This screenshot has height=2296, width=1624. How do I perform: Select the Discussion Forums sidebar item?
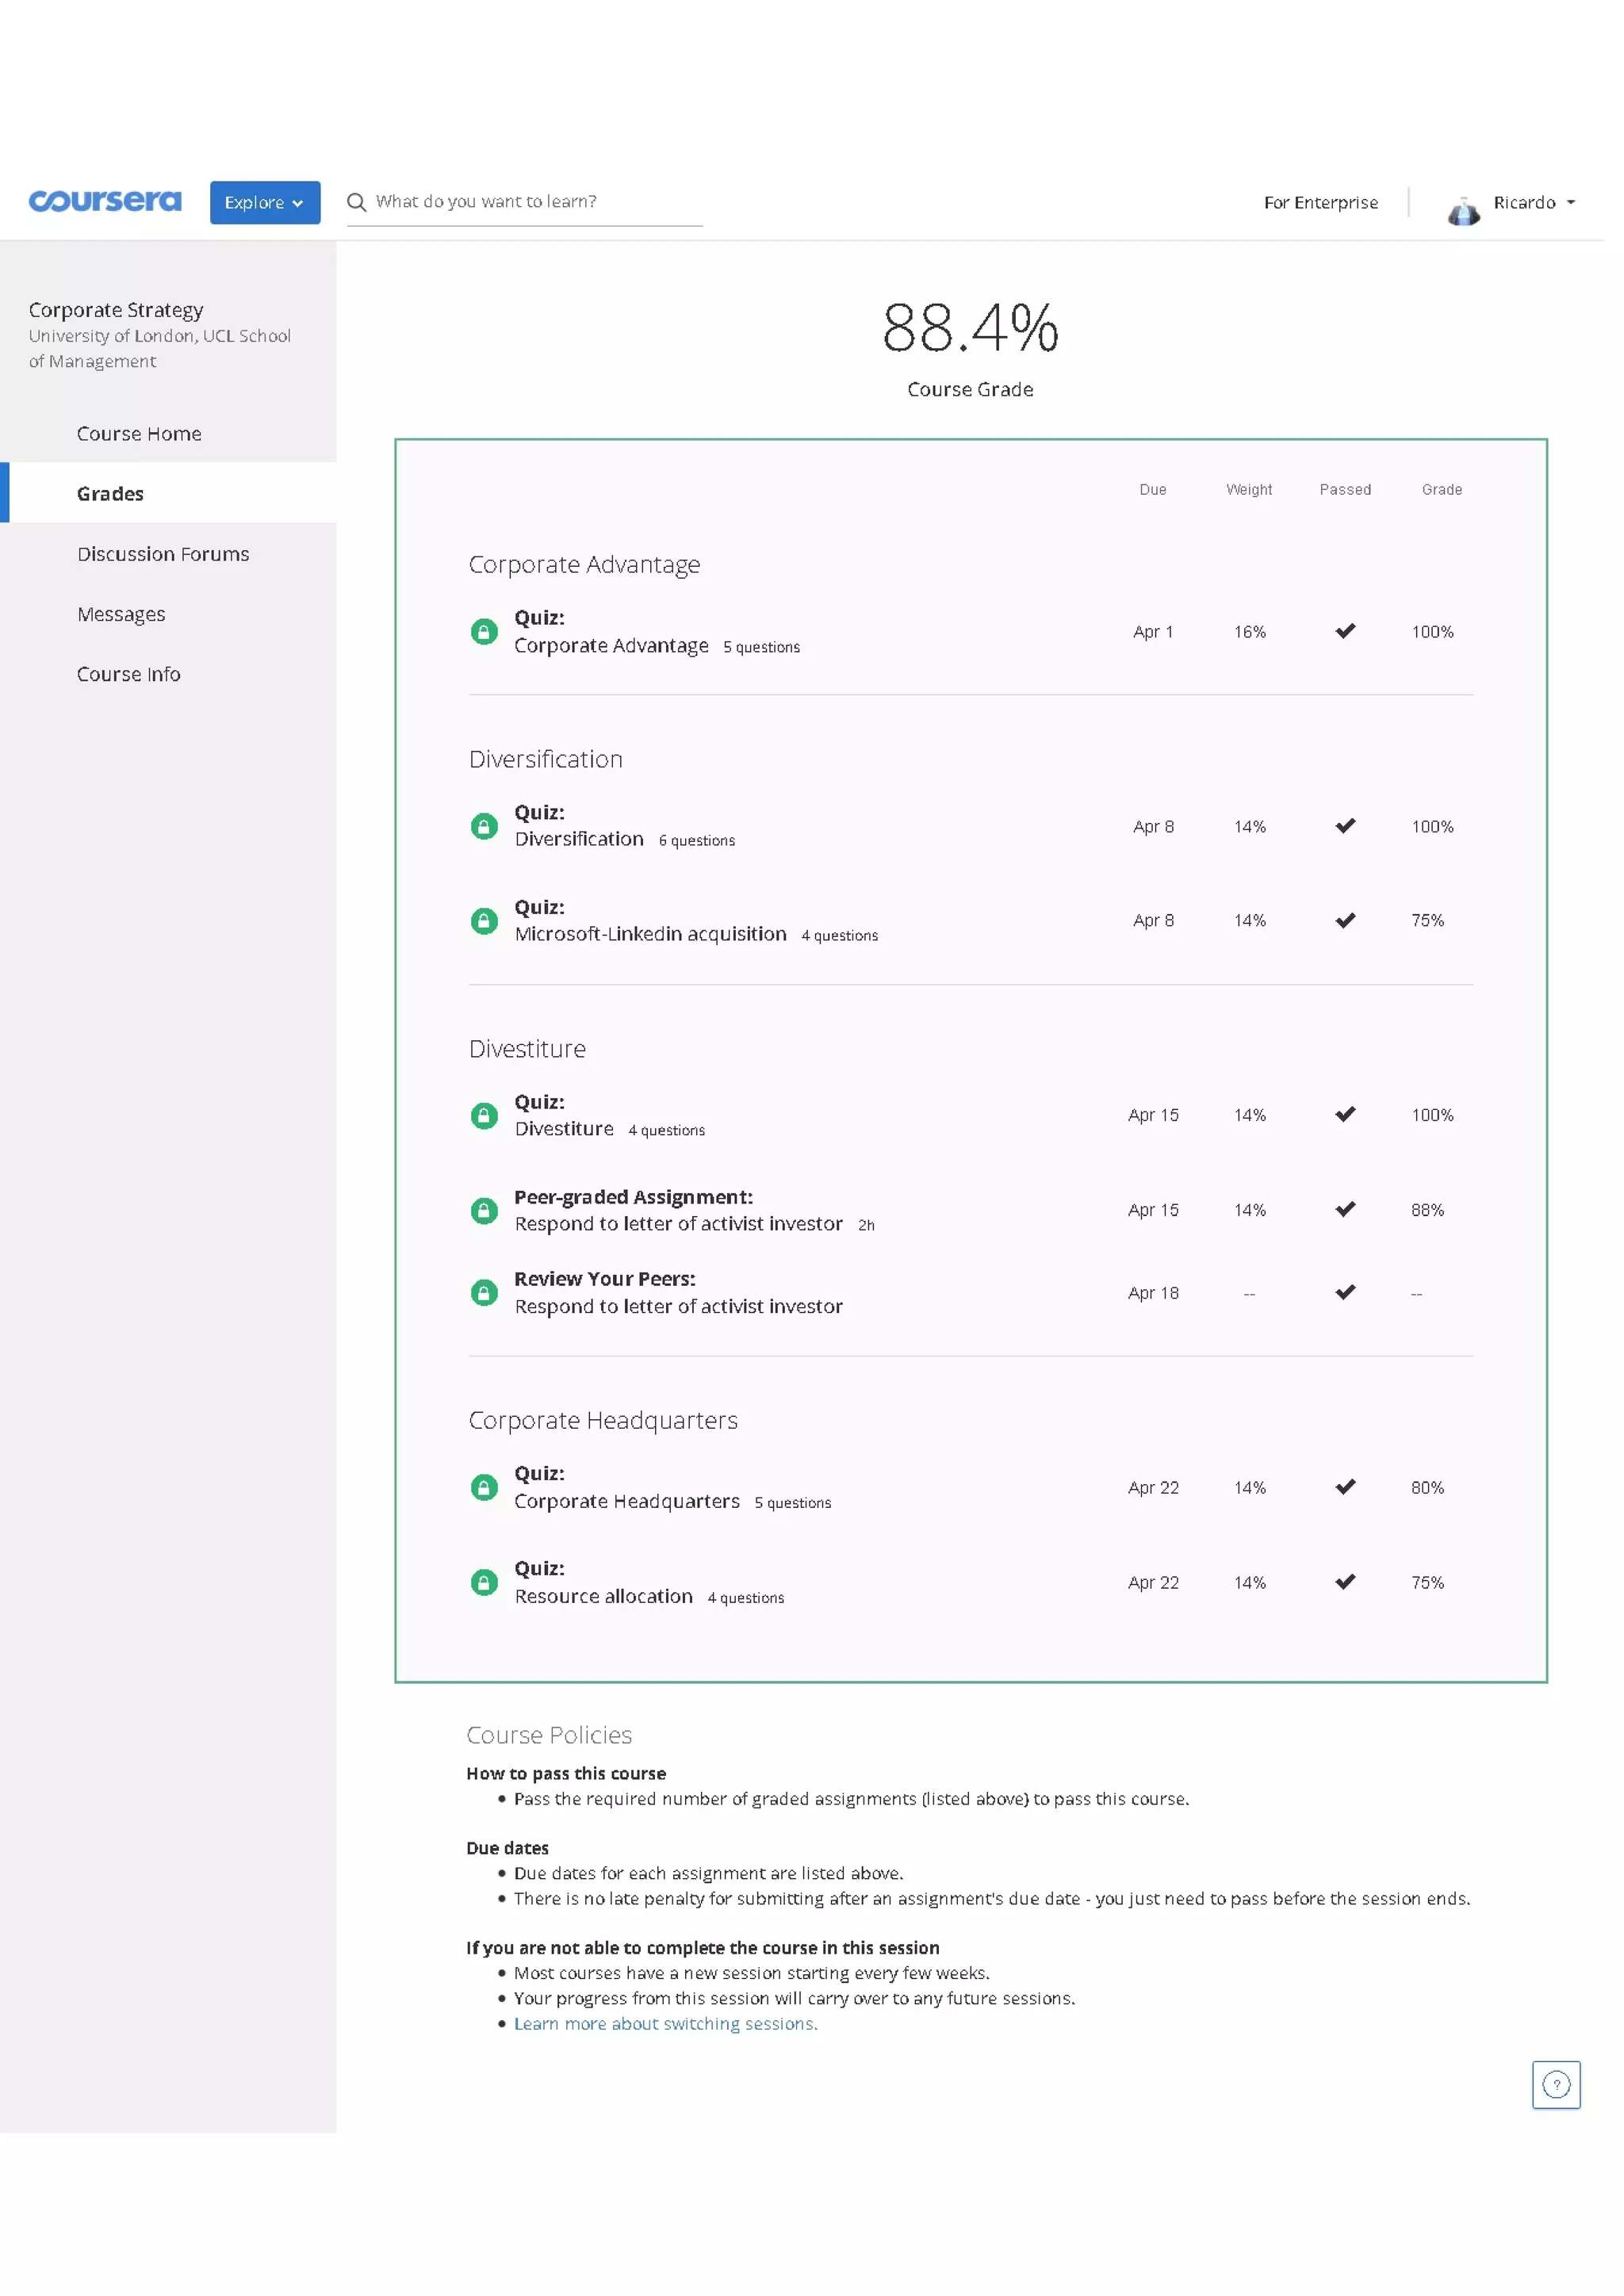(163, 553)
